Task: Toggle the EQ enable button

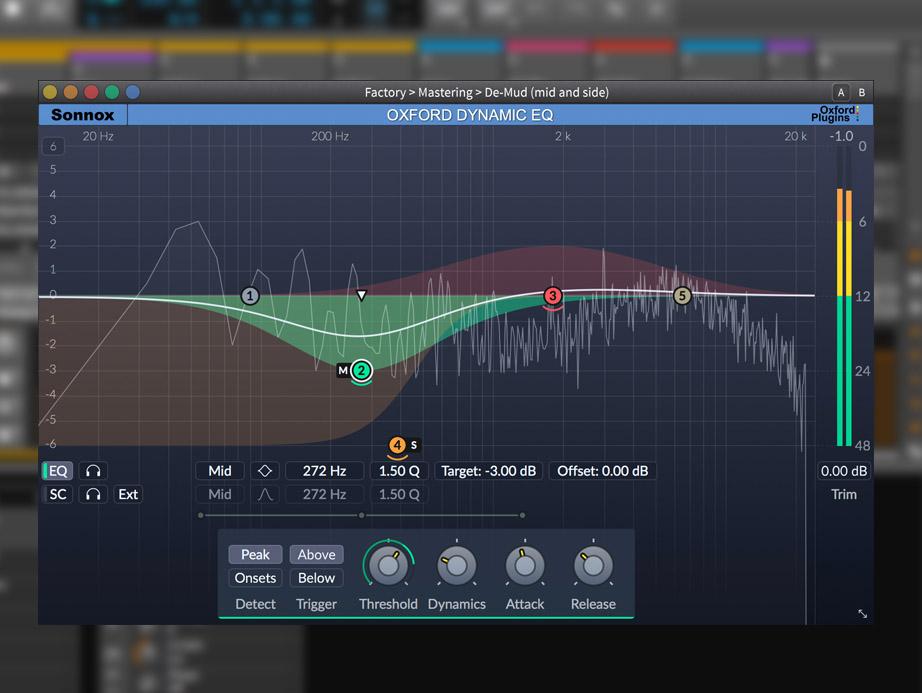Action: (x=58, y=471)
